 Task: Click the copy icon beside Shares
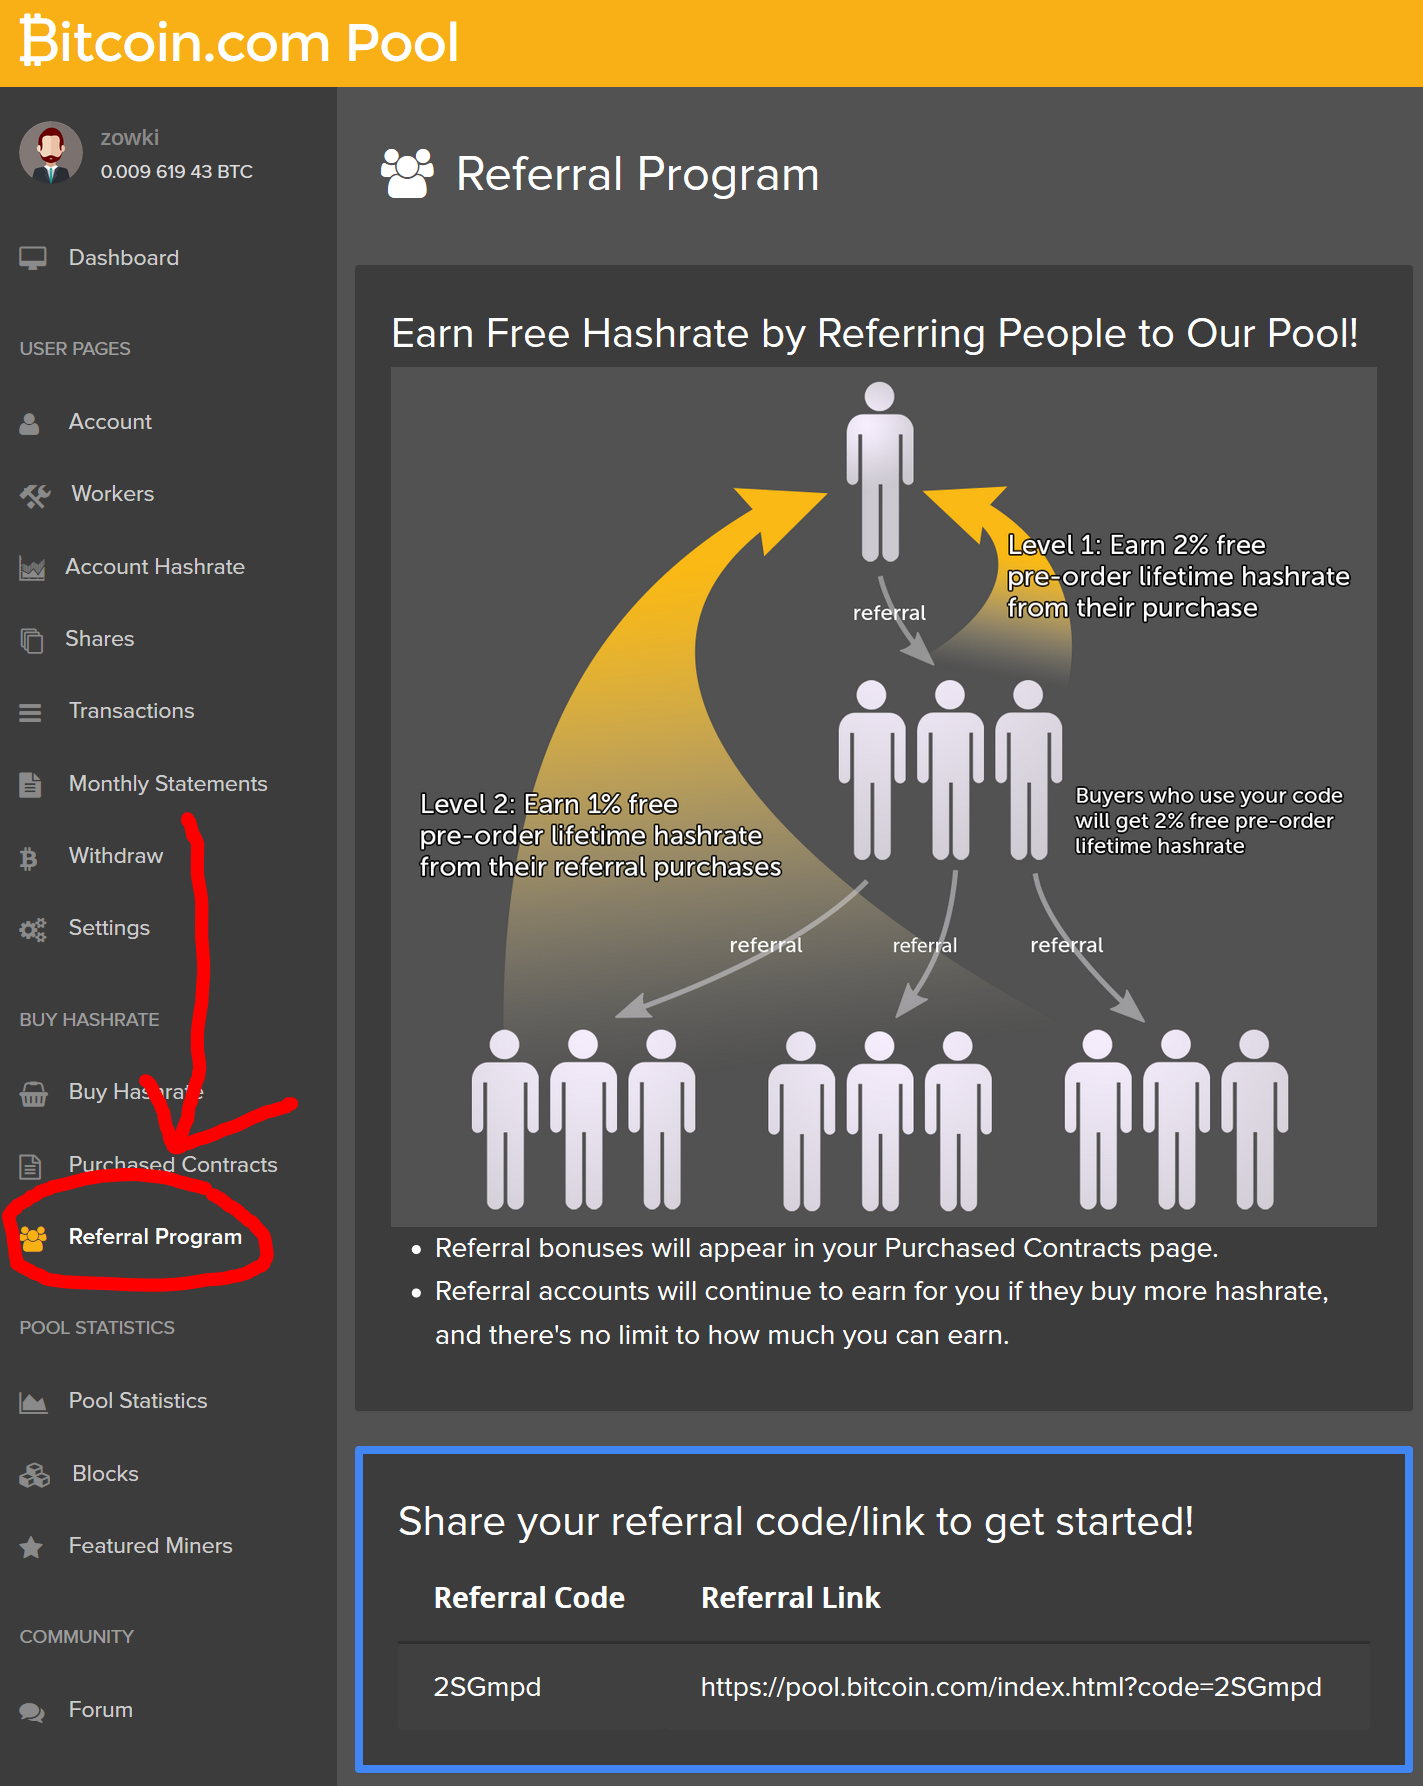pos(32,640)
